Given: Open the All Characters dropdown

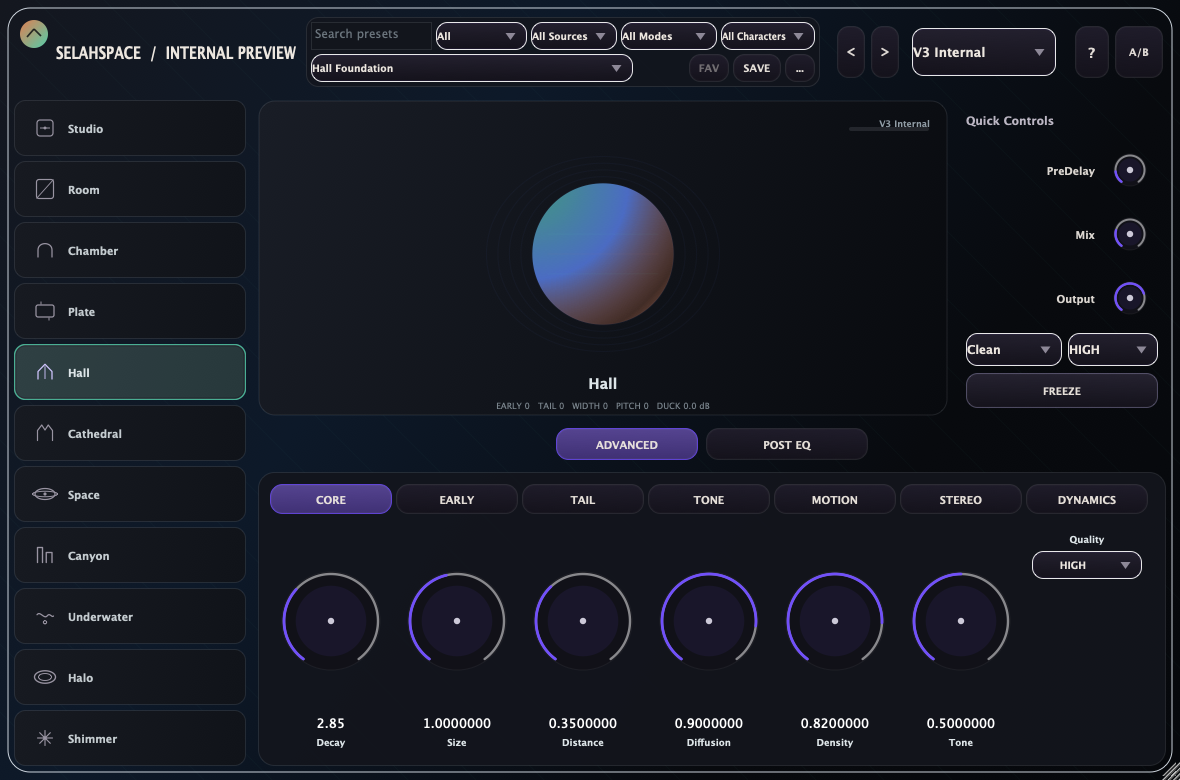Looking at the screenshot, I should [x=768, y=36].
